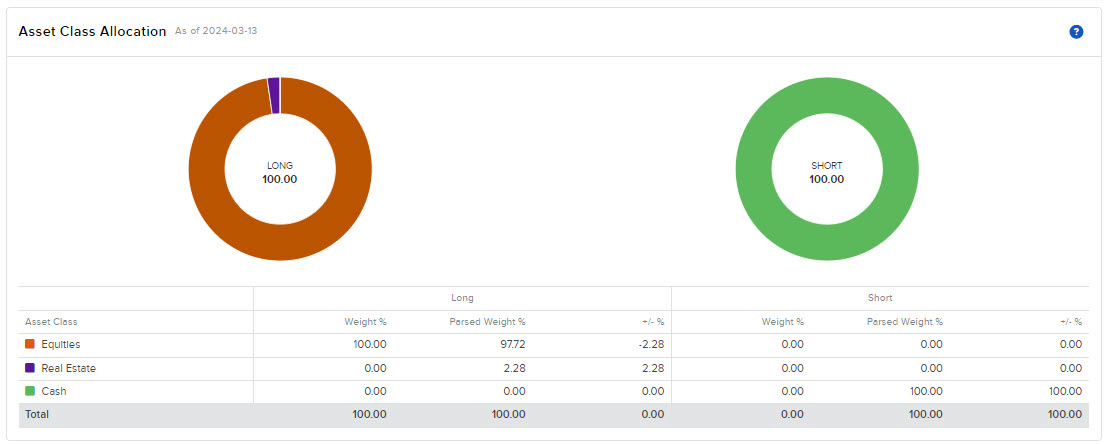Screen dimensions: 1108x444
Task: Click the blue help question mark icon
Action: point(1076,32)
